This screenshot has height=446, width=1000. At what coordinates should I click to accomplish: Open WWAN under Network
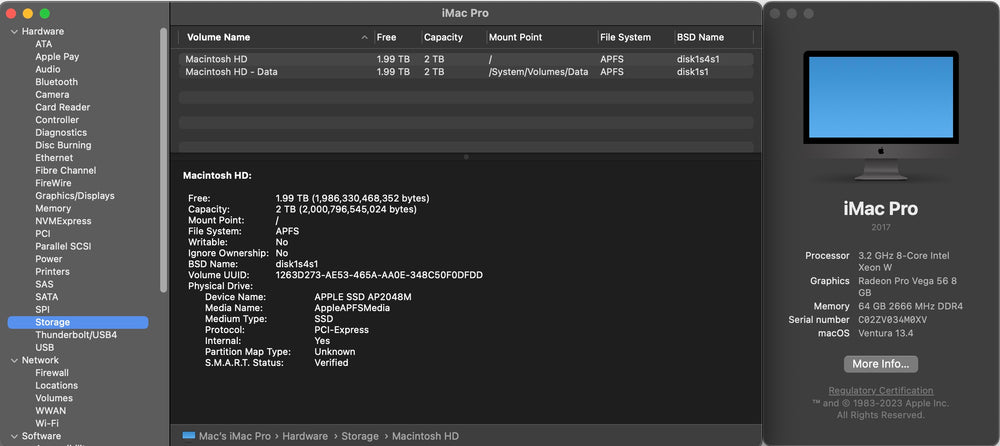(x=50, y=411)
